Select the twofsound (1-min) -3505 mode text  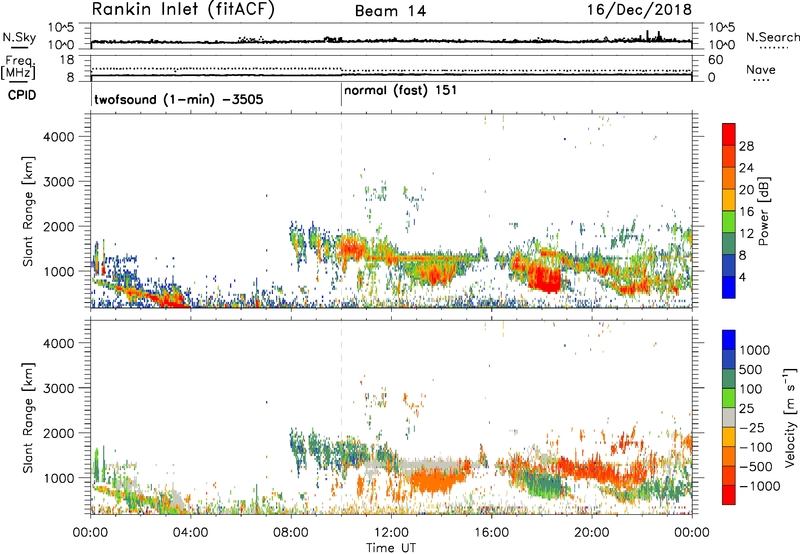pyautogui.click(x=179, y=99)
